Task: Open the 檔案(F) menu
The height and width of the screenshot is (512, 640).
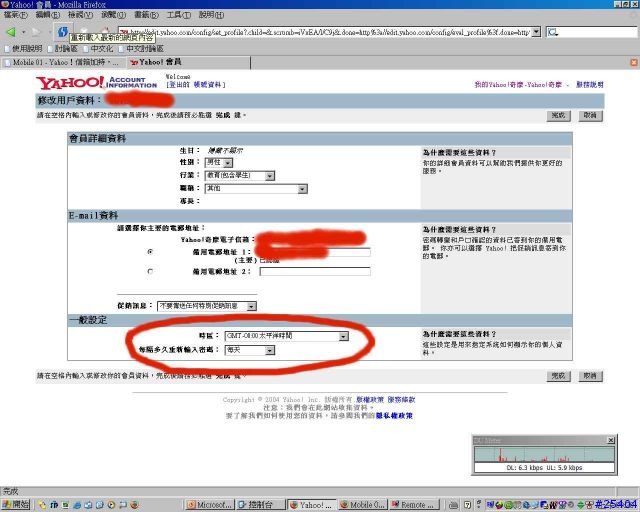Action: tap(16, 15)
